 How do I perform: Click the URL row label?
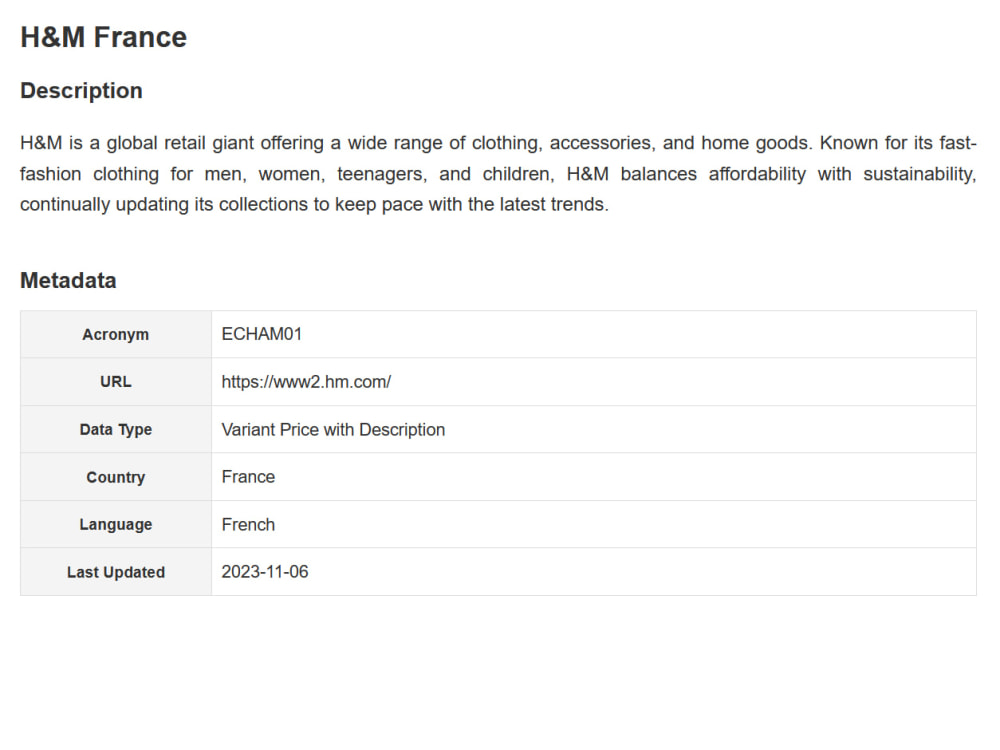(115, 382)
